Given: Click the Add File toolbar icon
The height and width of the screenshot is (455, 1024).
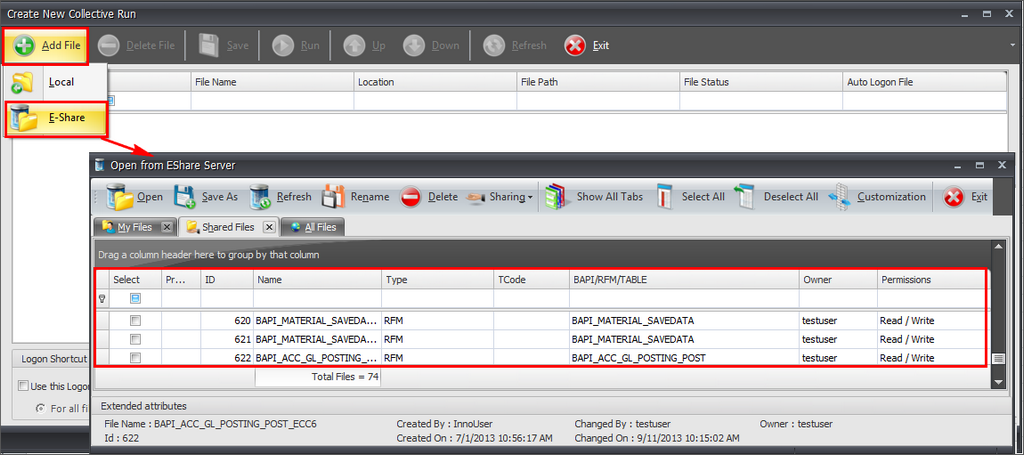Looking at the screenshot, I should (x=25, y=46).
